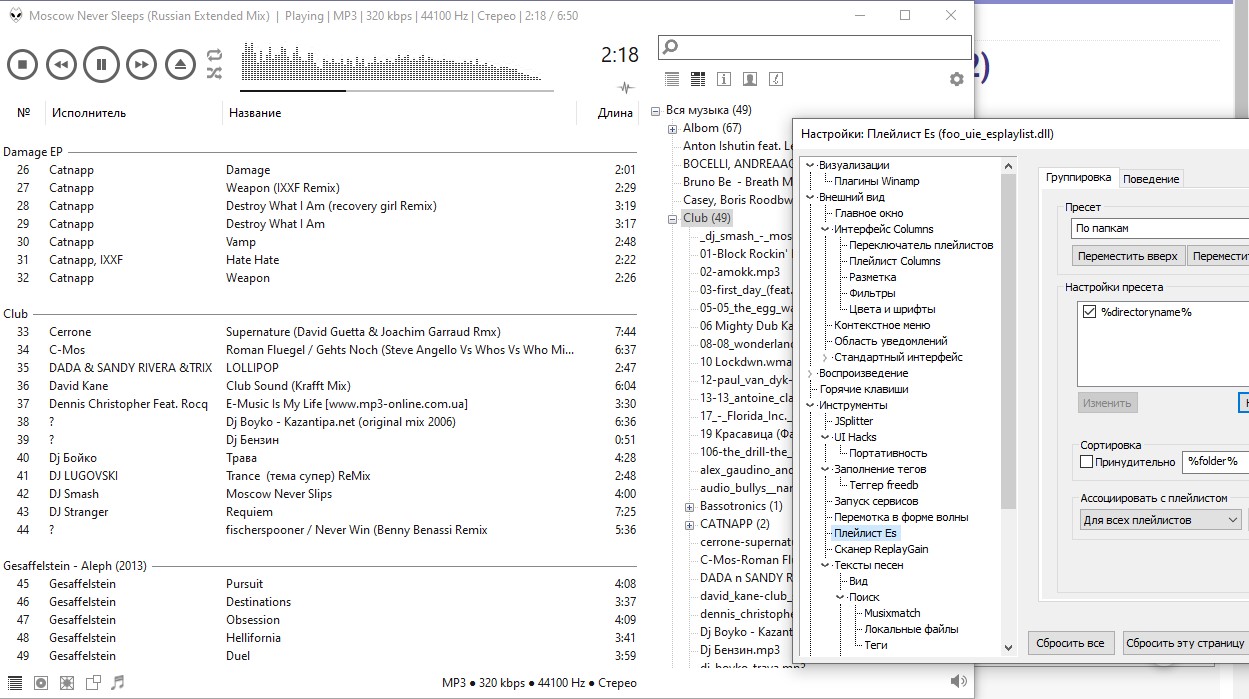Click the artist portrait icon in toolbar
This screenshot has height=699, width=1249.
tap(749, 79)
